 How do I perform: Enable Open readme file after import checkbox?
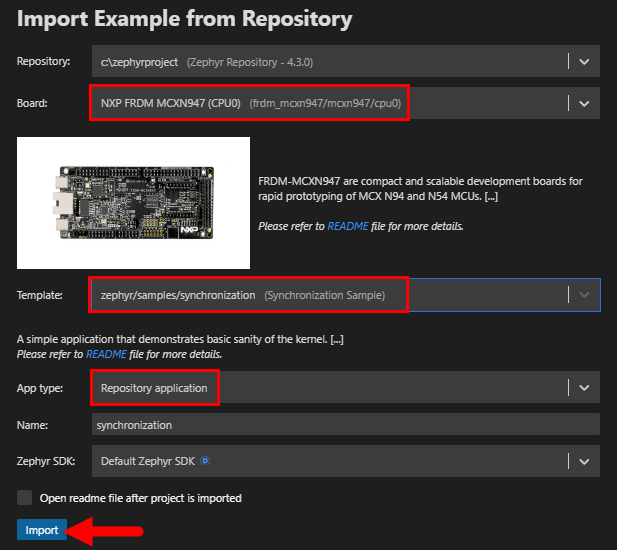click(x=24, y=498)
